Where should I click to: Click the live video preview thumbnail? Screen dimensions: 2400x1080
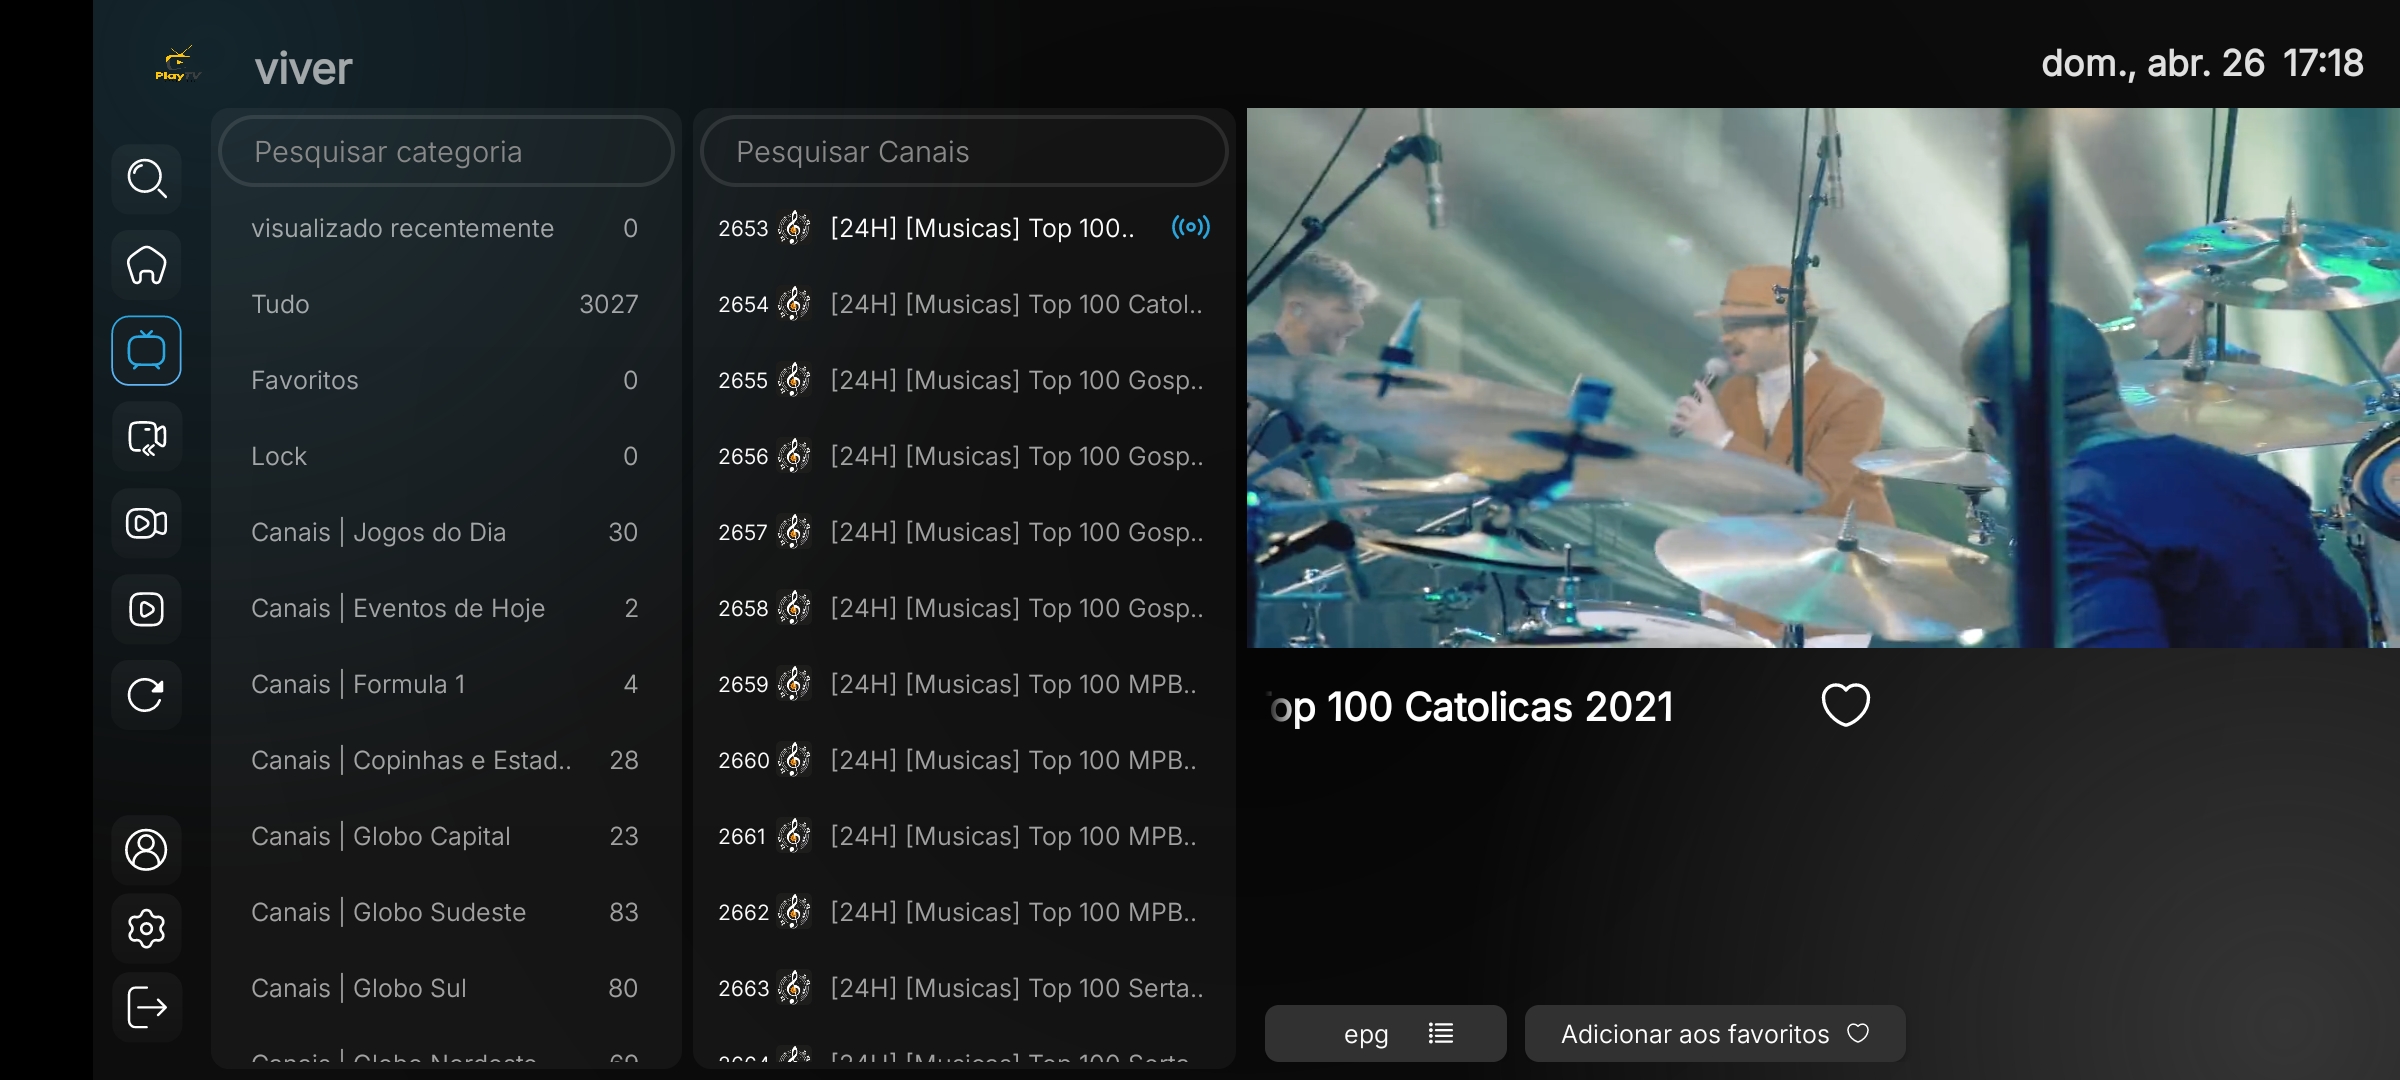click(1822, 378)
